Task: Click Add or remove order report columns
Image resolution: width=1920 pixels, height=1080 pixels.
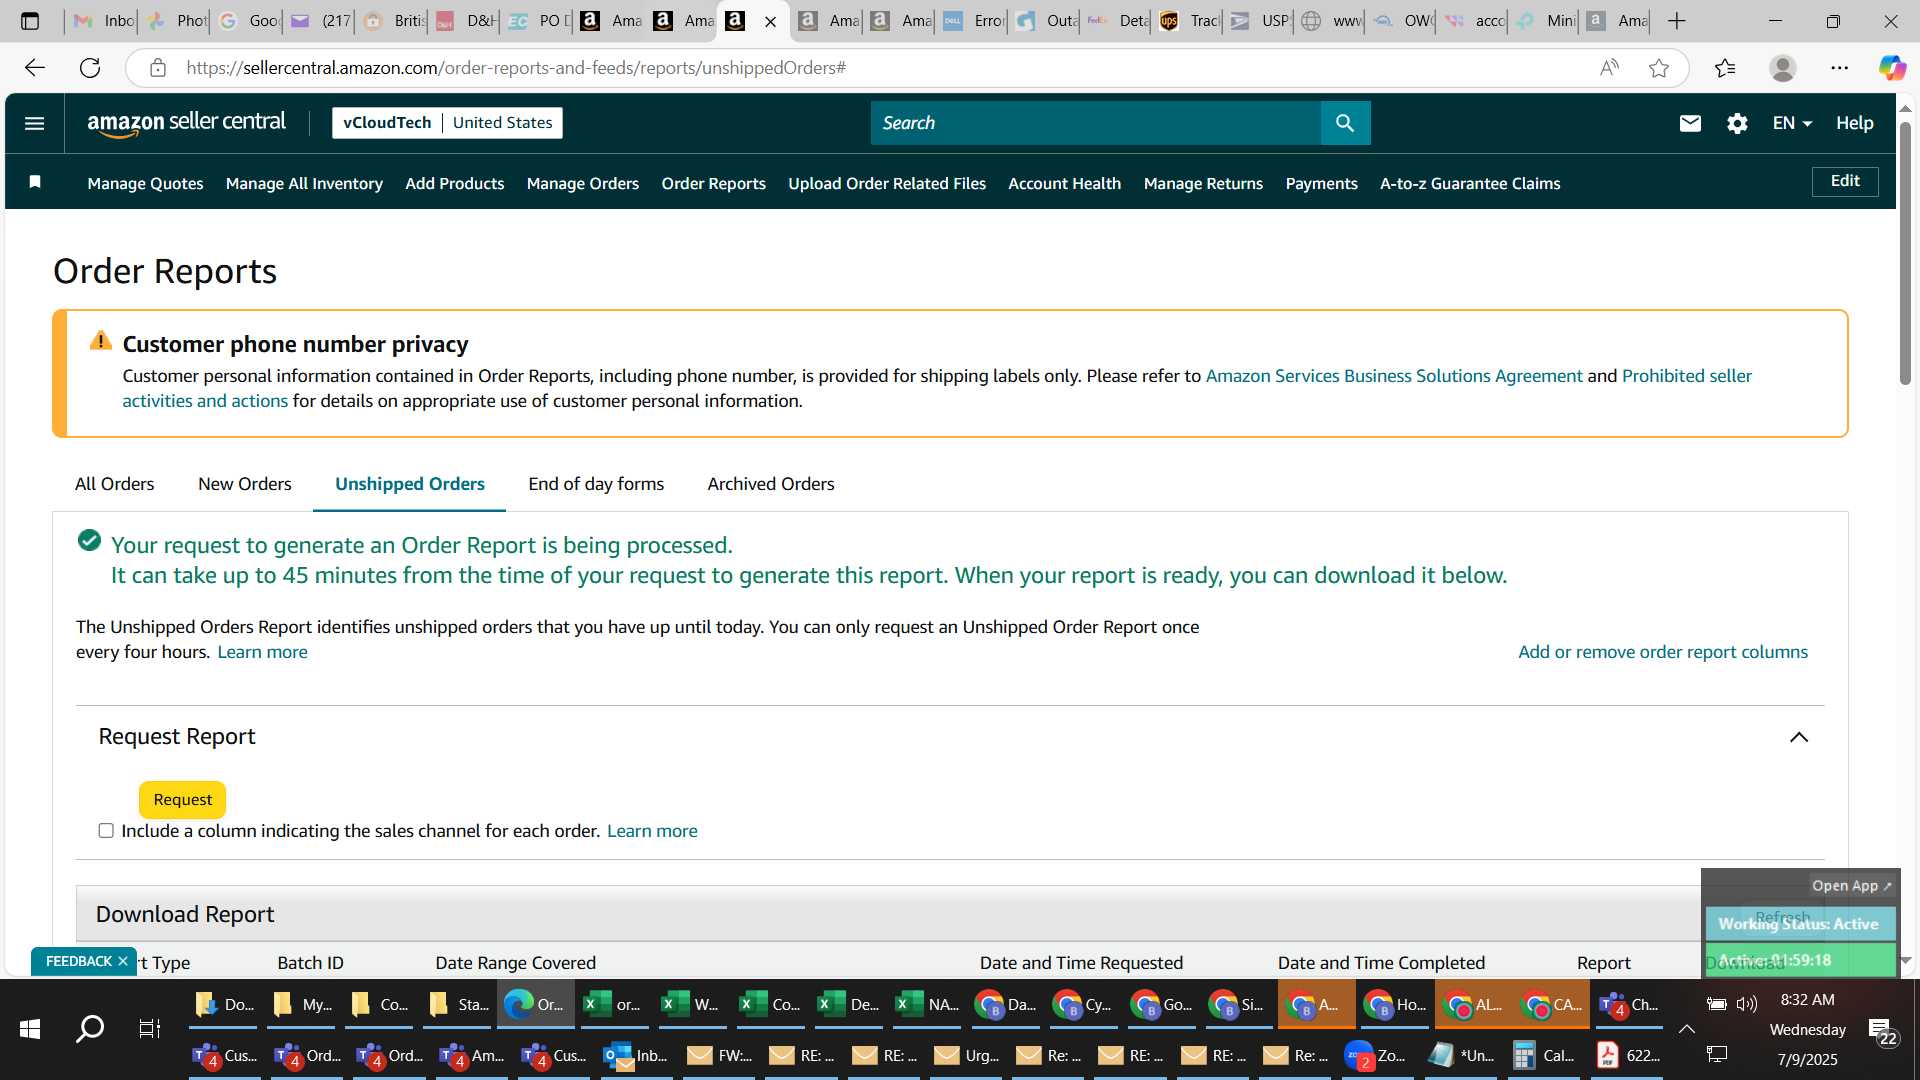Action: [x=1663, y=652]
